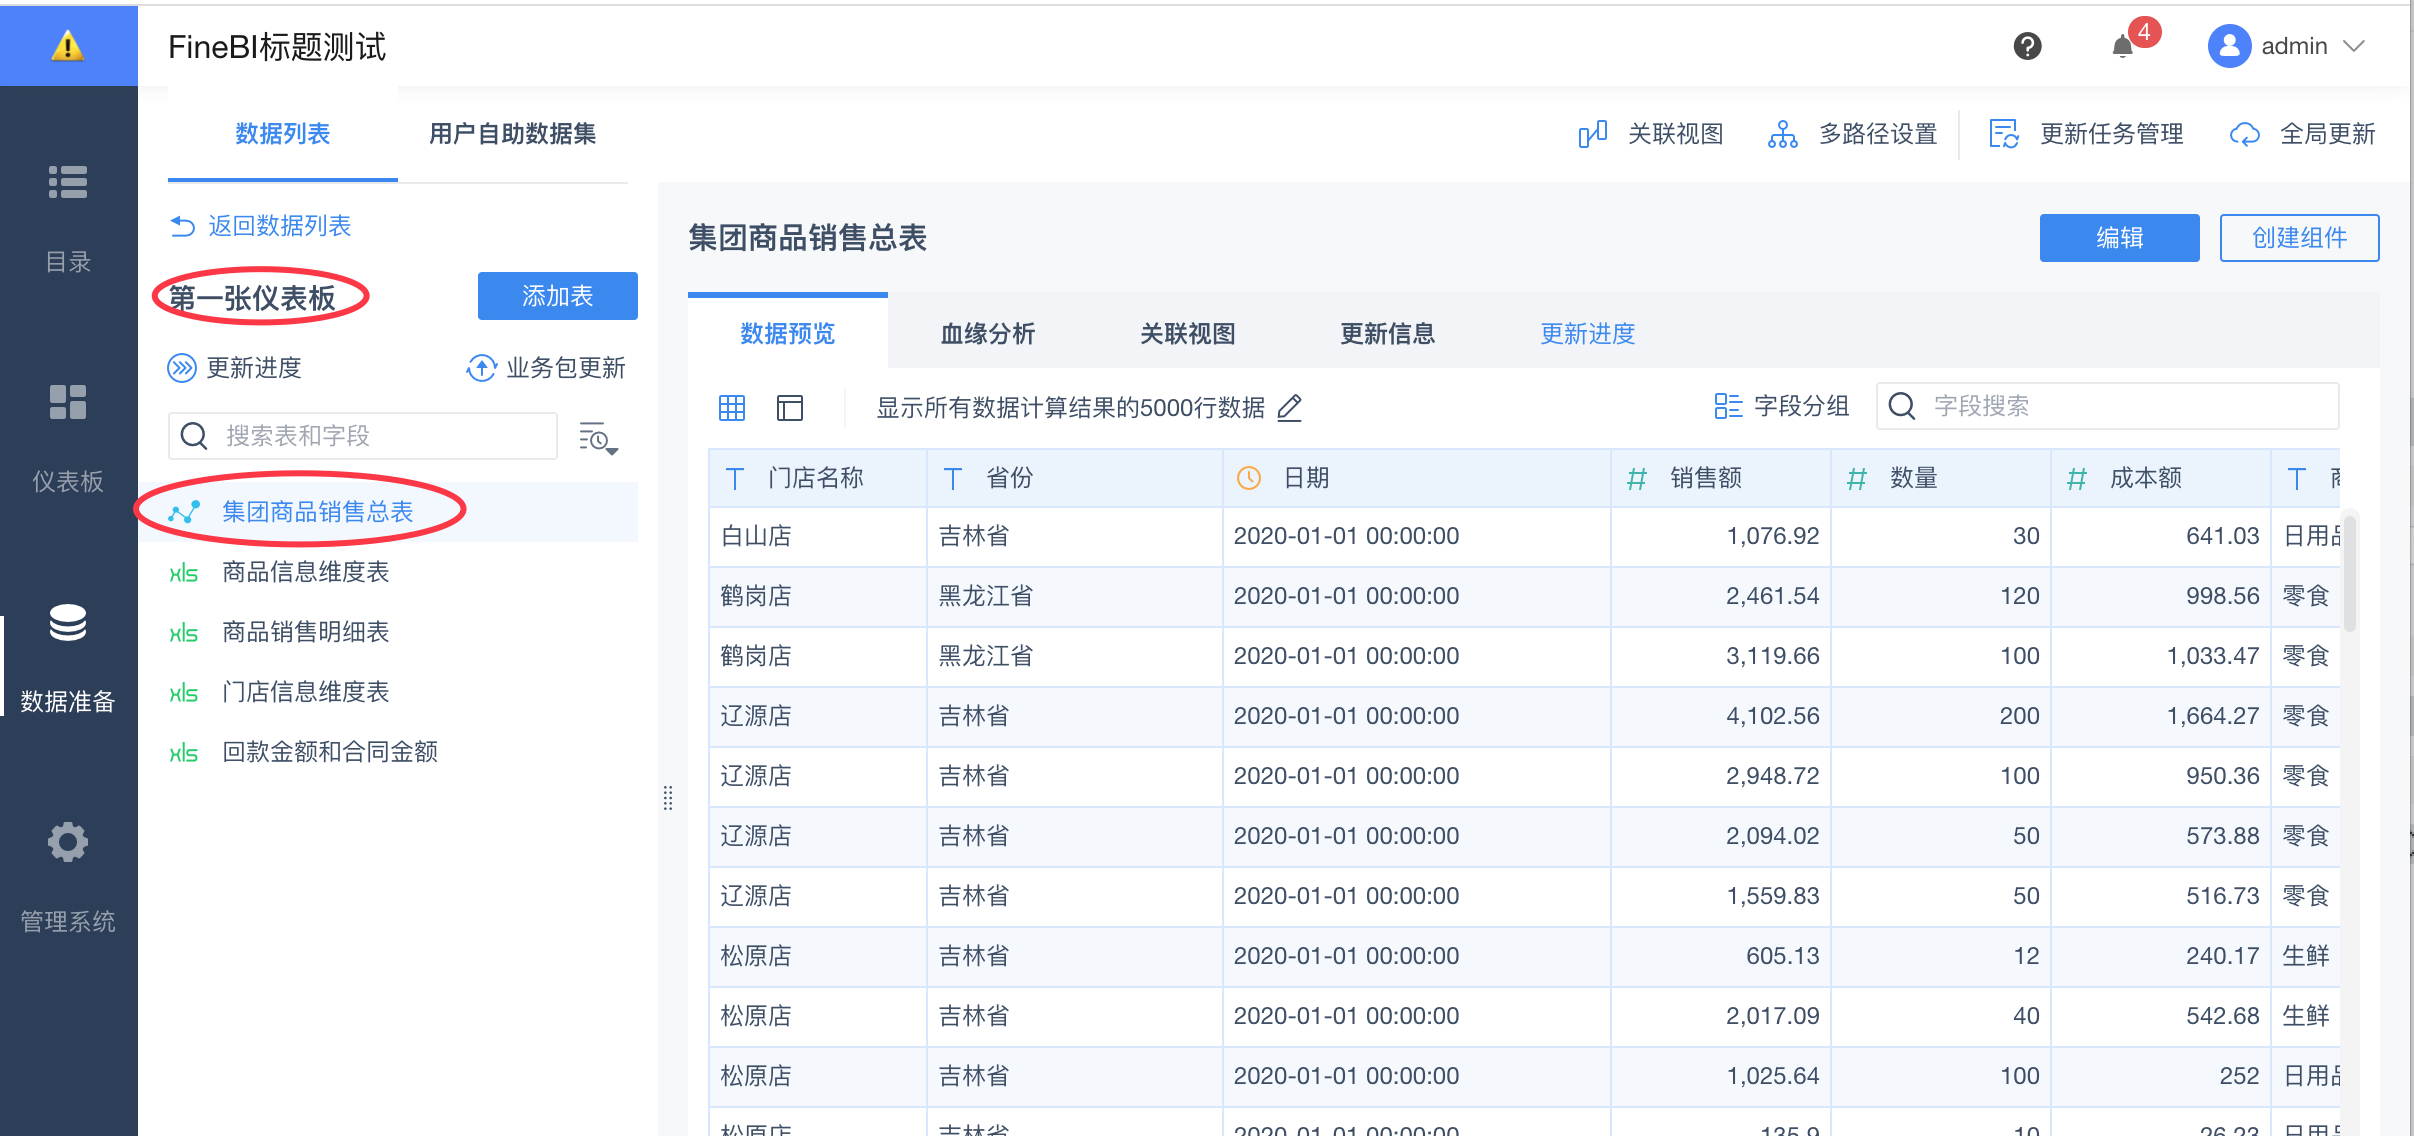Image resolution: width=2414 pixels, height=1136 pixels.
Task: Click 业务包更新 package update
Action: click(x=546, y=368)
